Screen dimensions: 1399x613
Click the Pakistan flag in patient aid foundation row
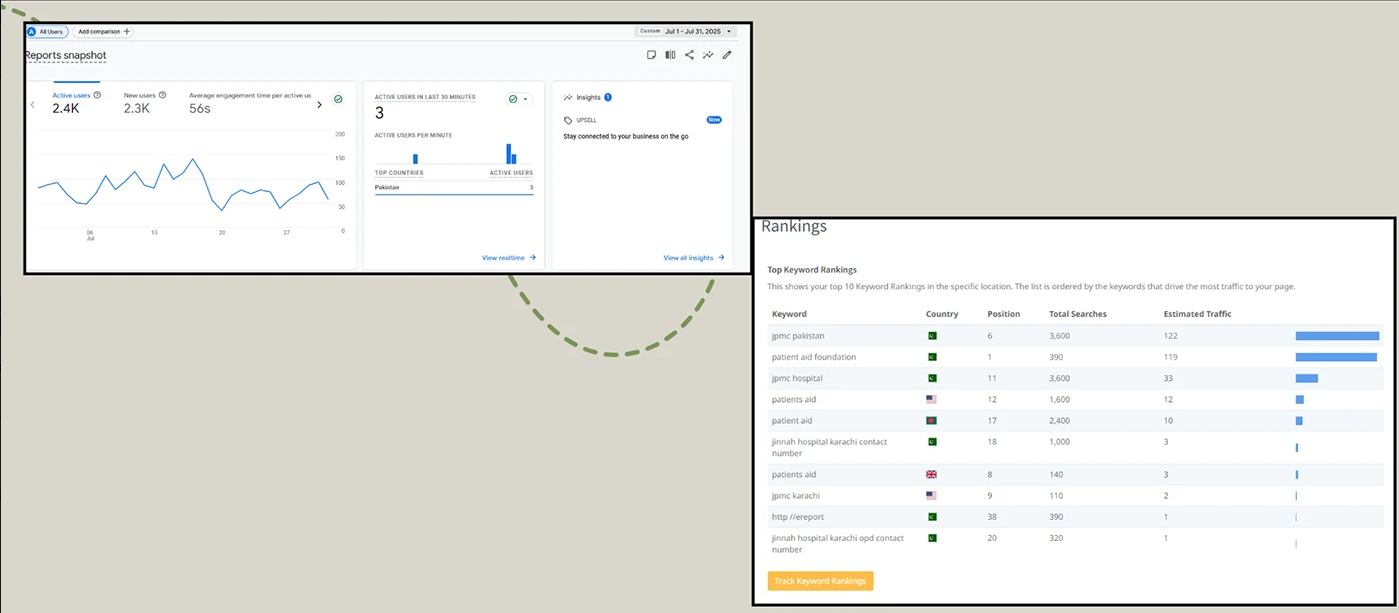[x=932, y=357]
